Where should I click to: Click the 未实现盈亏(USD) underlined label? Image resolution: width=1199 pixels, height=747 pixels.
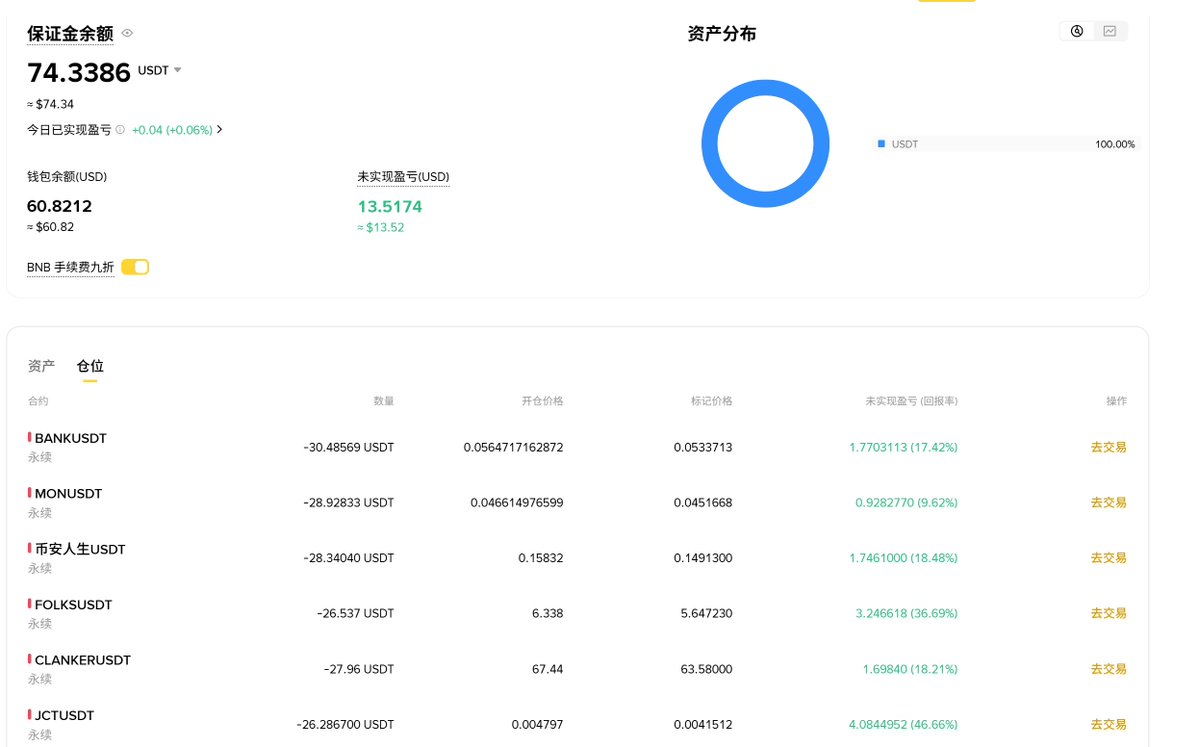(x=403, y=177)
